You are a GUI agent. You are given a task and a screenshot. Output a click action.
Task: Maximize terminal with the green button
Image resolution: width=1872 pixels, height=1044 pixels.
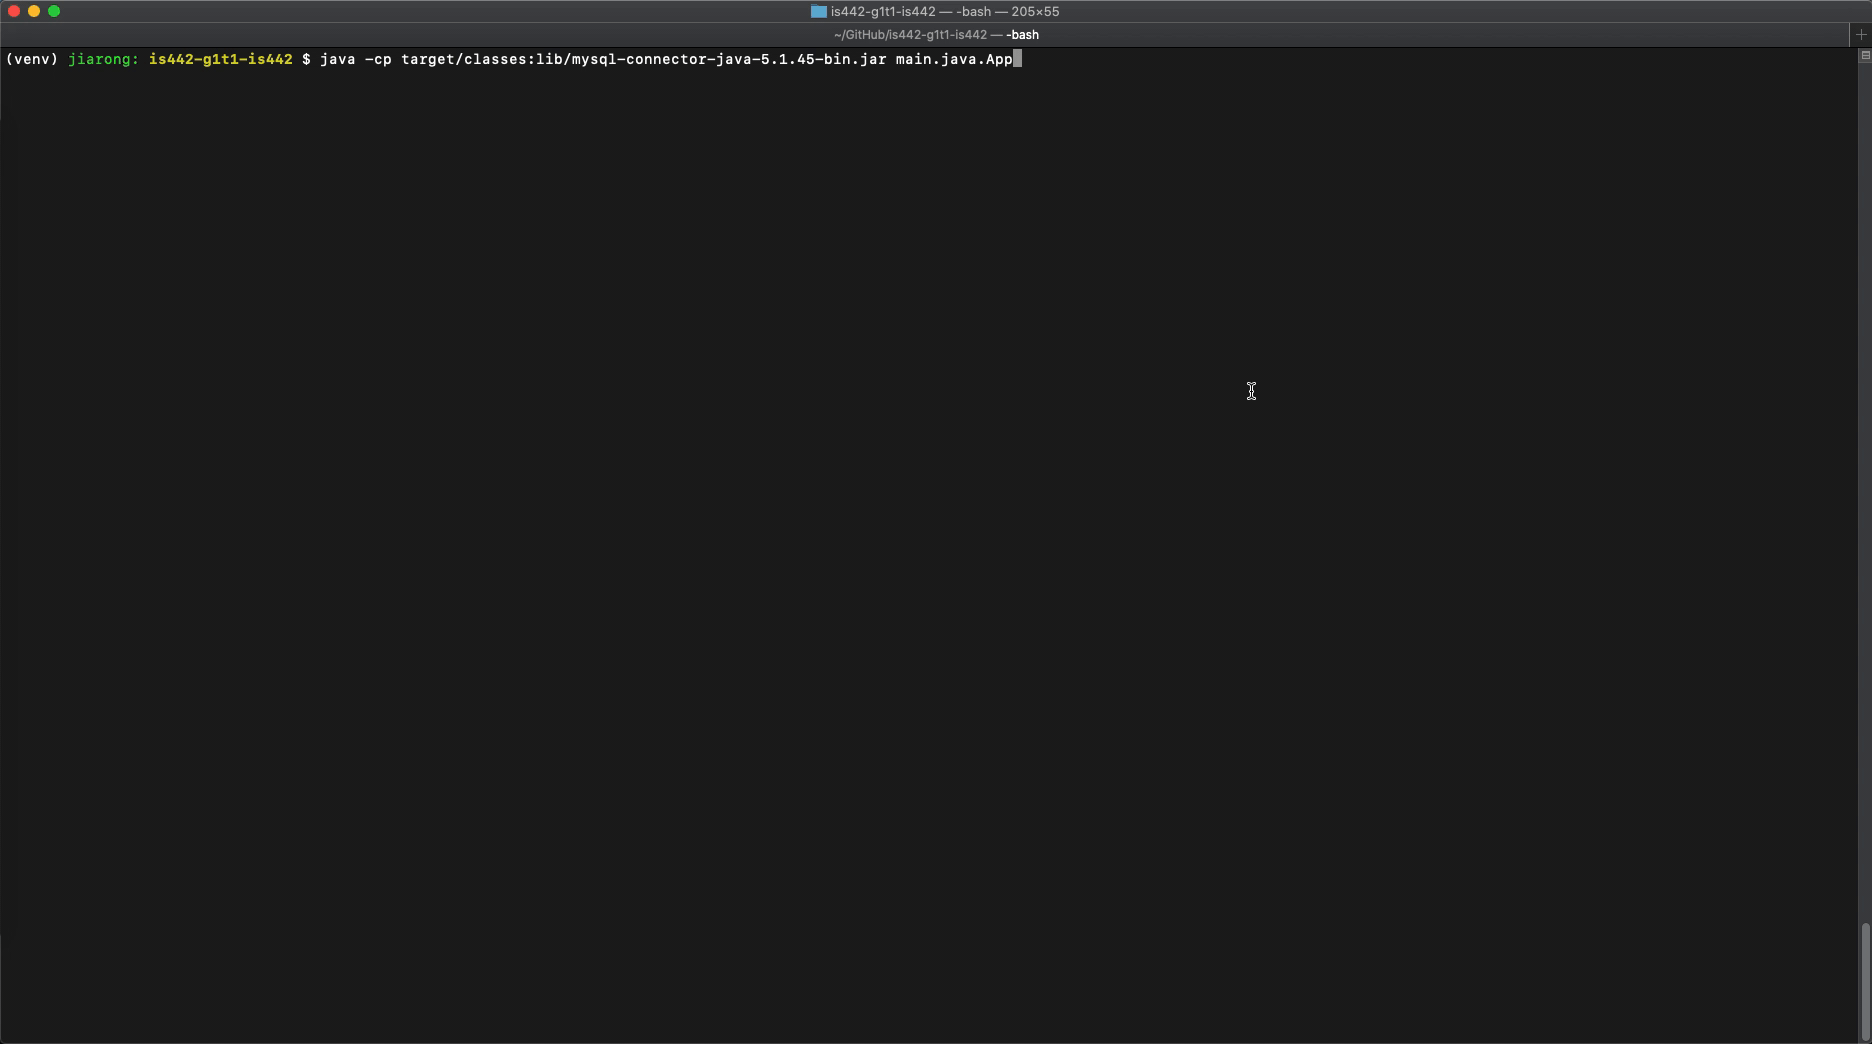click(54, 11)
